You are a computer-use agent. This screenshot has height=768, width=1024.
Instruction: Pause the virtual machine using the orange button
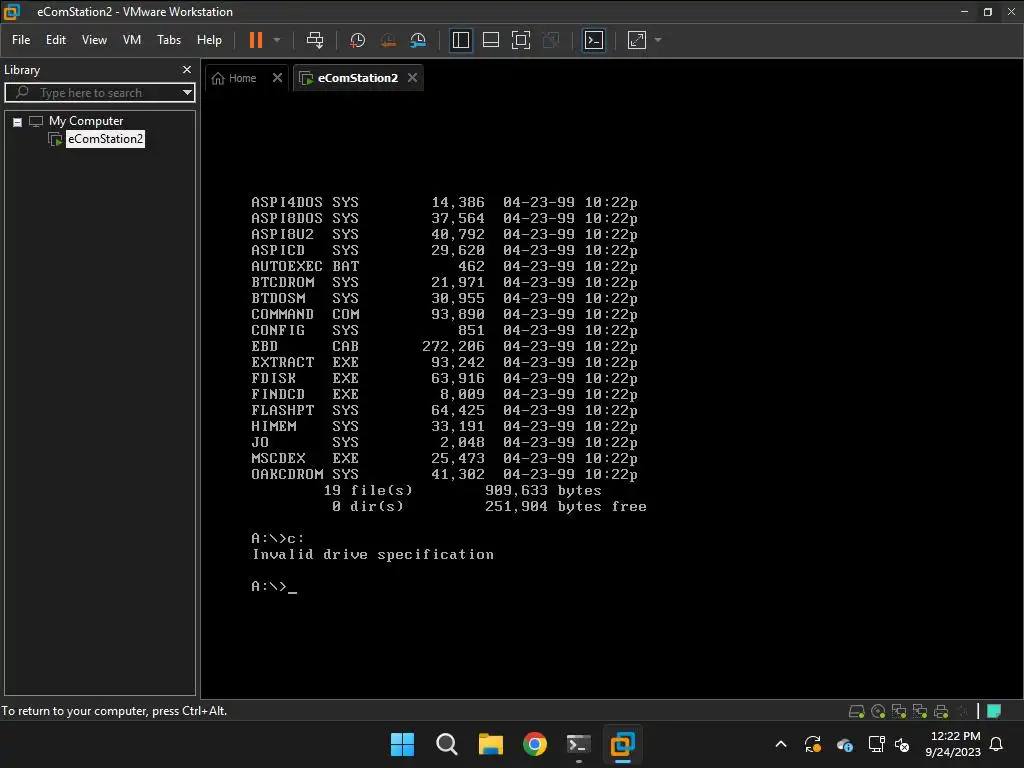(255, 40)
